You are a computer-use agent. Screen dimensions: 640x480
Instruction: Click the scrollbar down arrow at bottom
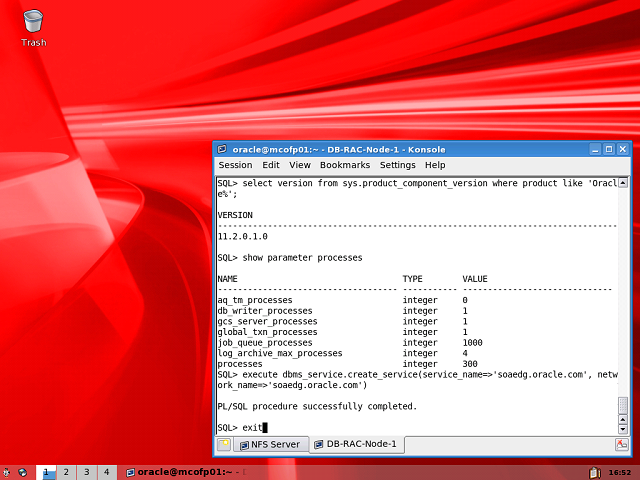click(623, 429)
